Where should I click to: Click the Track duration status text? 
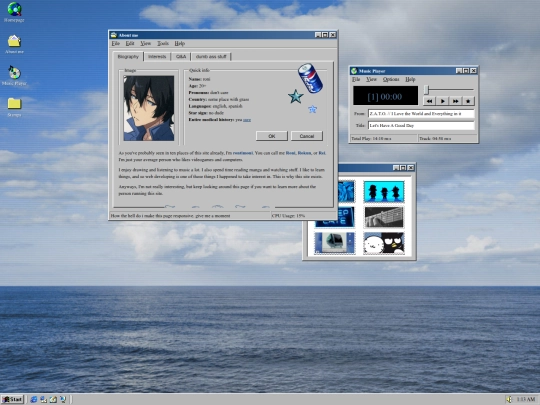(x=435, y=138)
